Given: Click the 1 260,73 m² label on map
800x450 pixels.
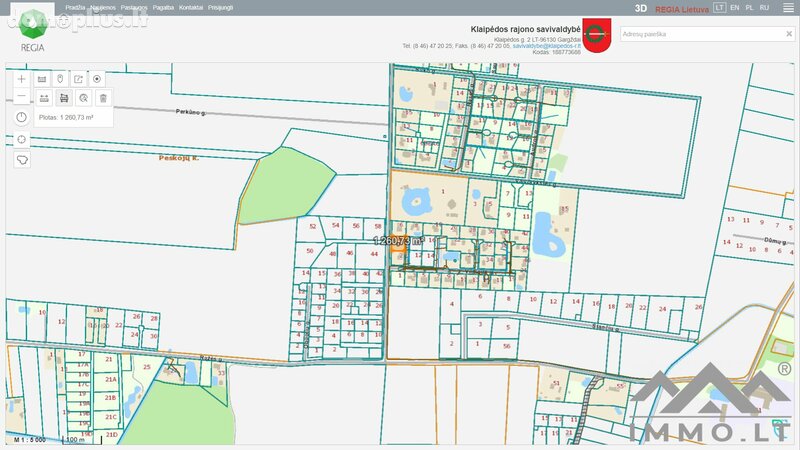Looking at the screenshot, I should pyautogui.click(x=399, y=240).
